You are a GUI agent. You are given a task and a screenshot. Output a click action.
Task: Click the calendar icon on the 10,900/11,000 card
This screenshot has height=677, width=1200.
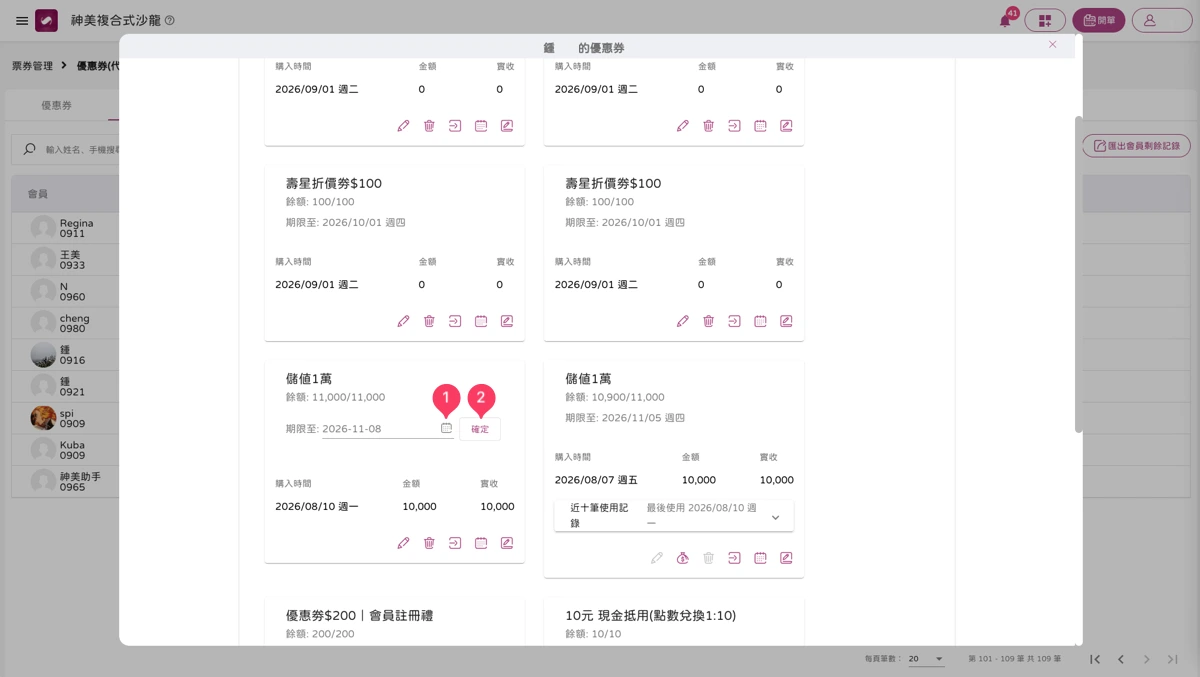coord(760,558)
